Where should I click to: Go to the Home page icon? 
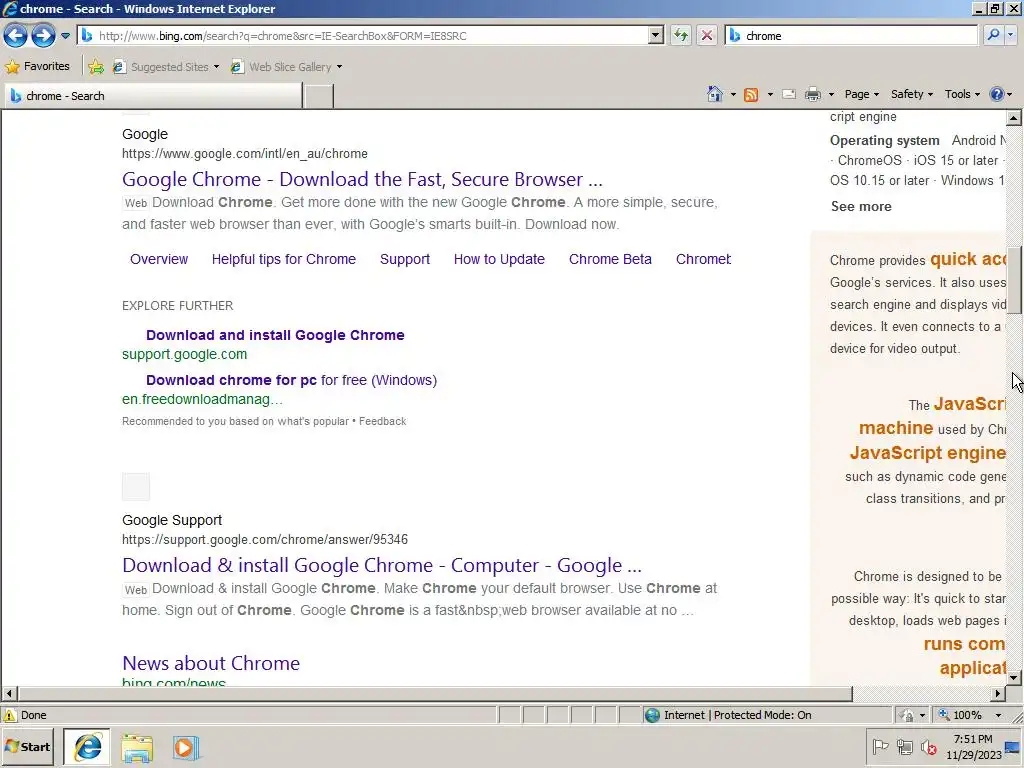click(715, 94)
